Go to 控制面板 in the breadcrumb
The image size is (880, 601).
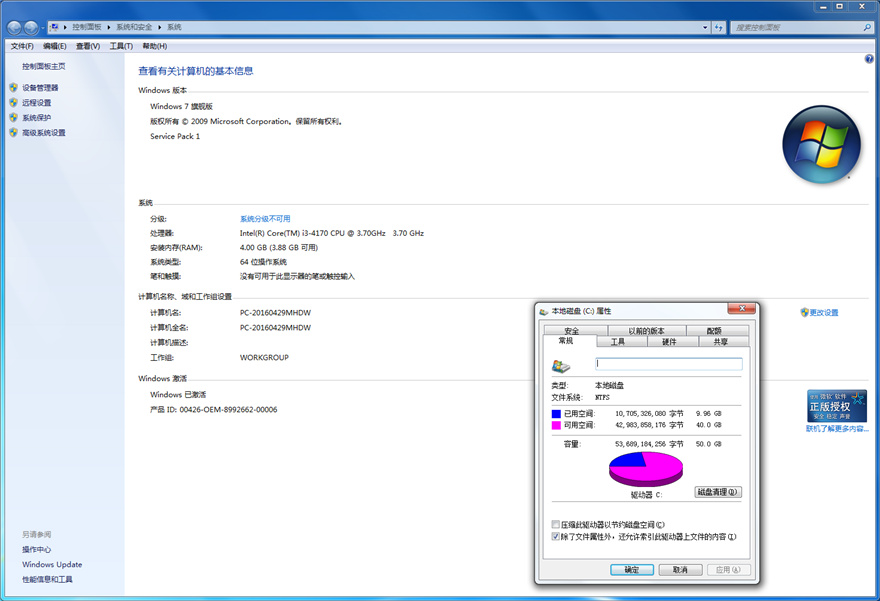(x=87, y=27)
